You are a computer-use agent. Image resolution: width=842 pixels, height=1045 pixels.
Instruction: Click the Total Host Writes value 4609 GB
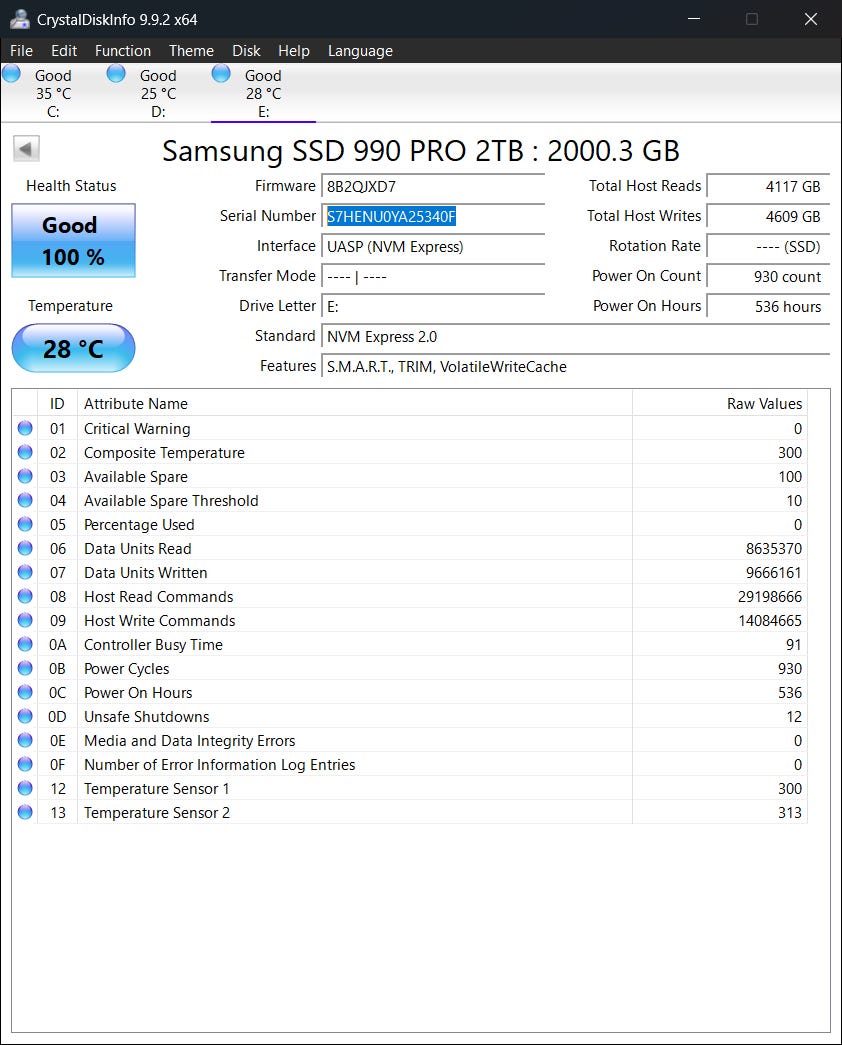(768, 217)
